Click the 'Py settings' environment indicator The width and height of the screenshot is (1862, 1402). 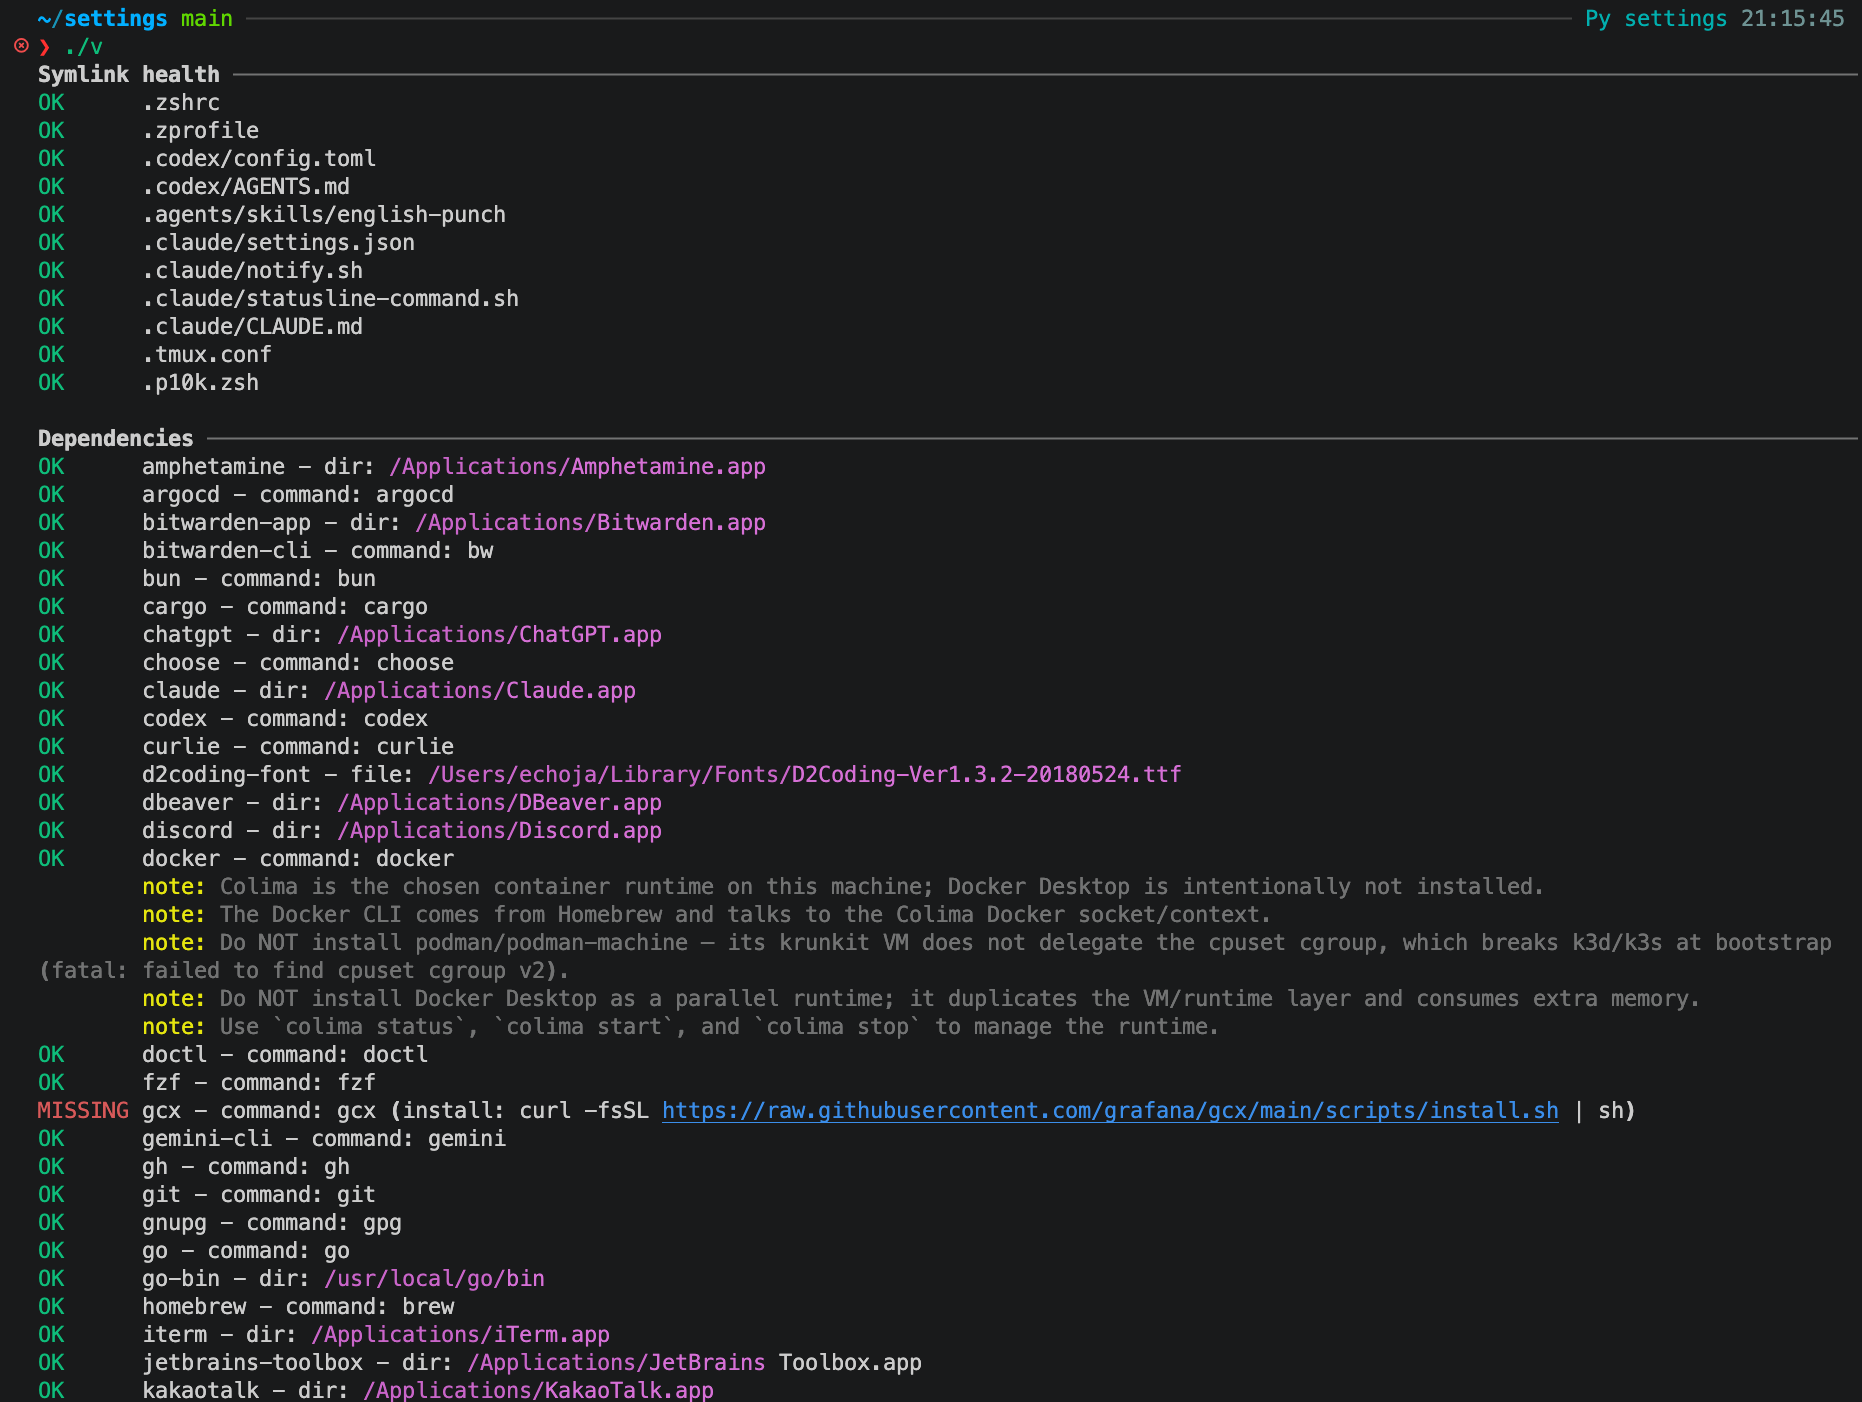click(x=1656, y=19)
